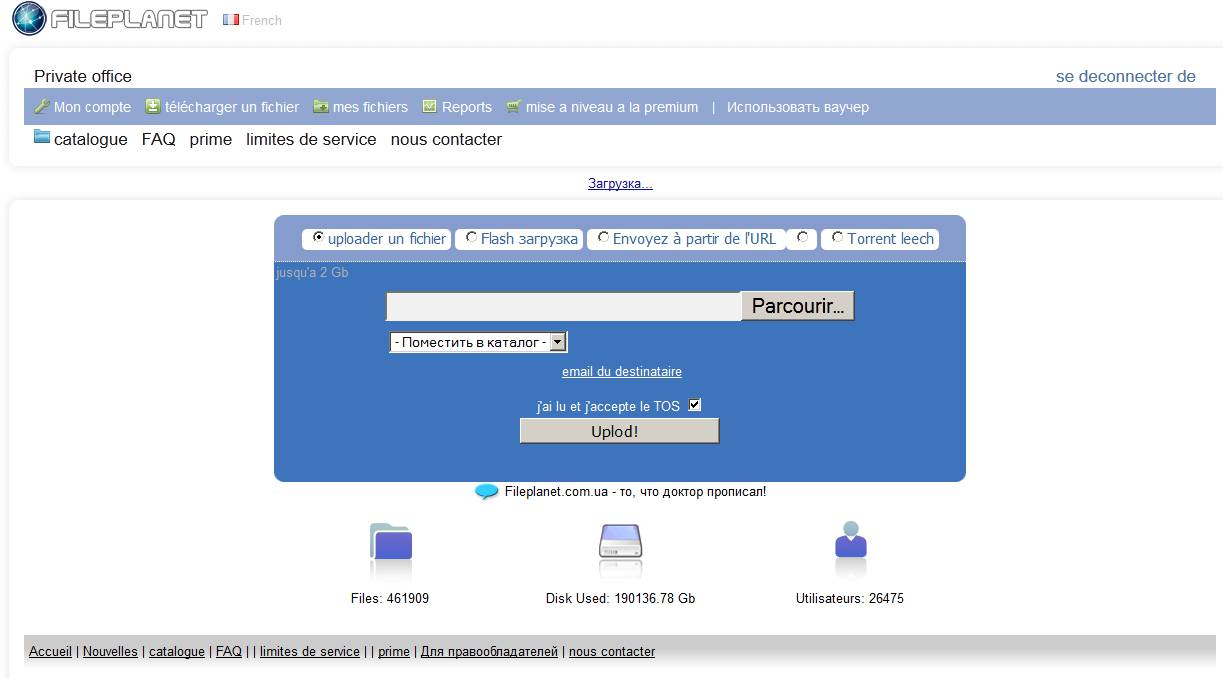The height and width of the screenshot is (678, 1223).
Task: Click the French flag language icon
Action: click(231, 20)
